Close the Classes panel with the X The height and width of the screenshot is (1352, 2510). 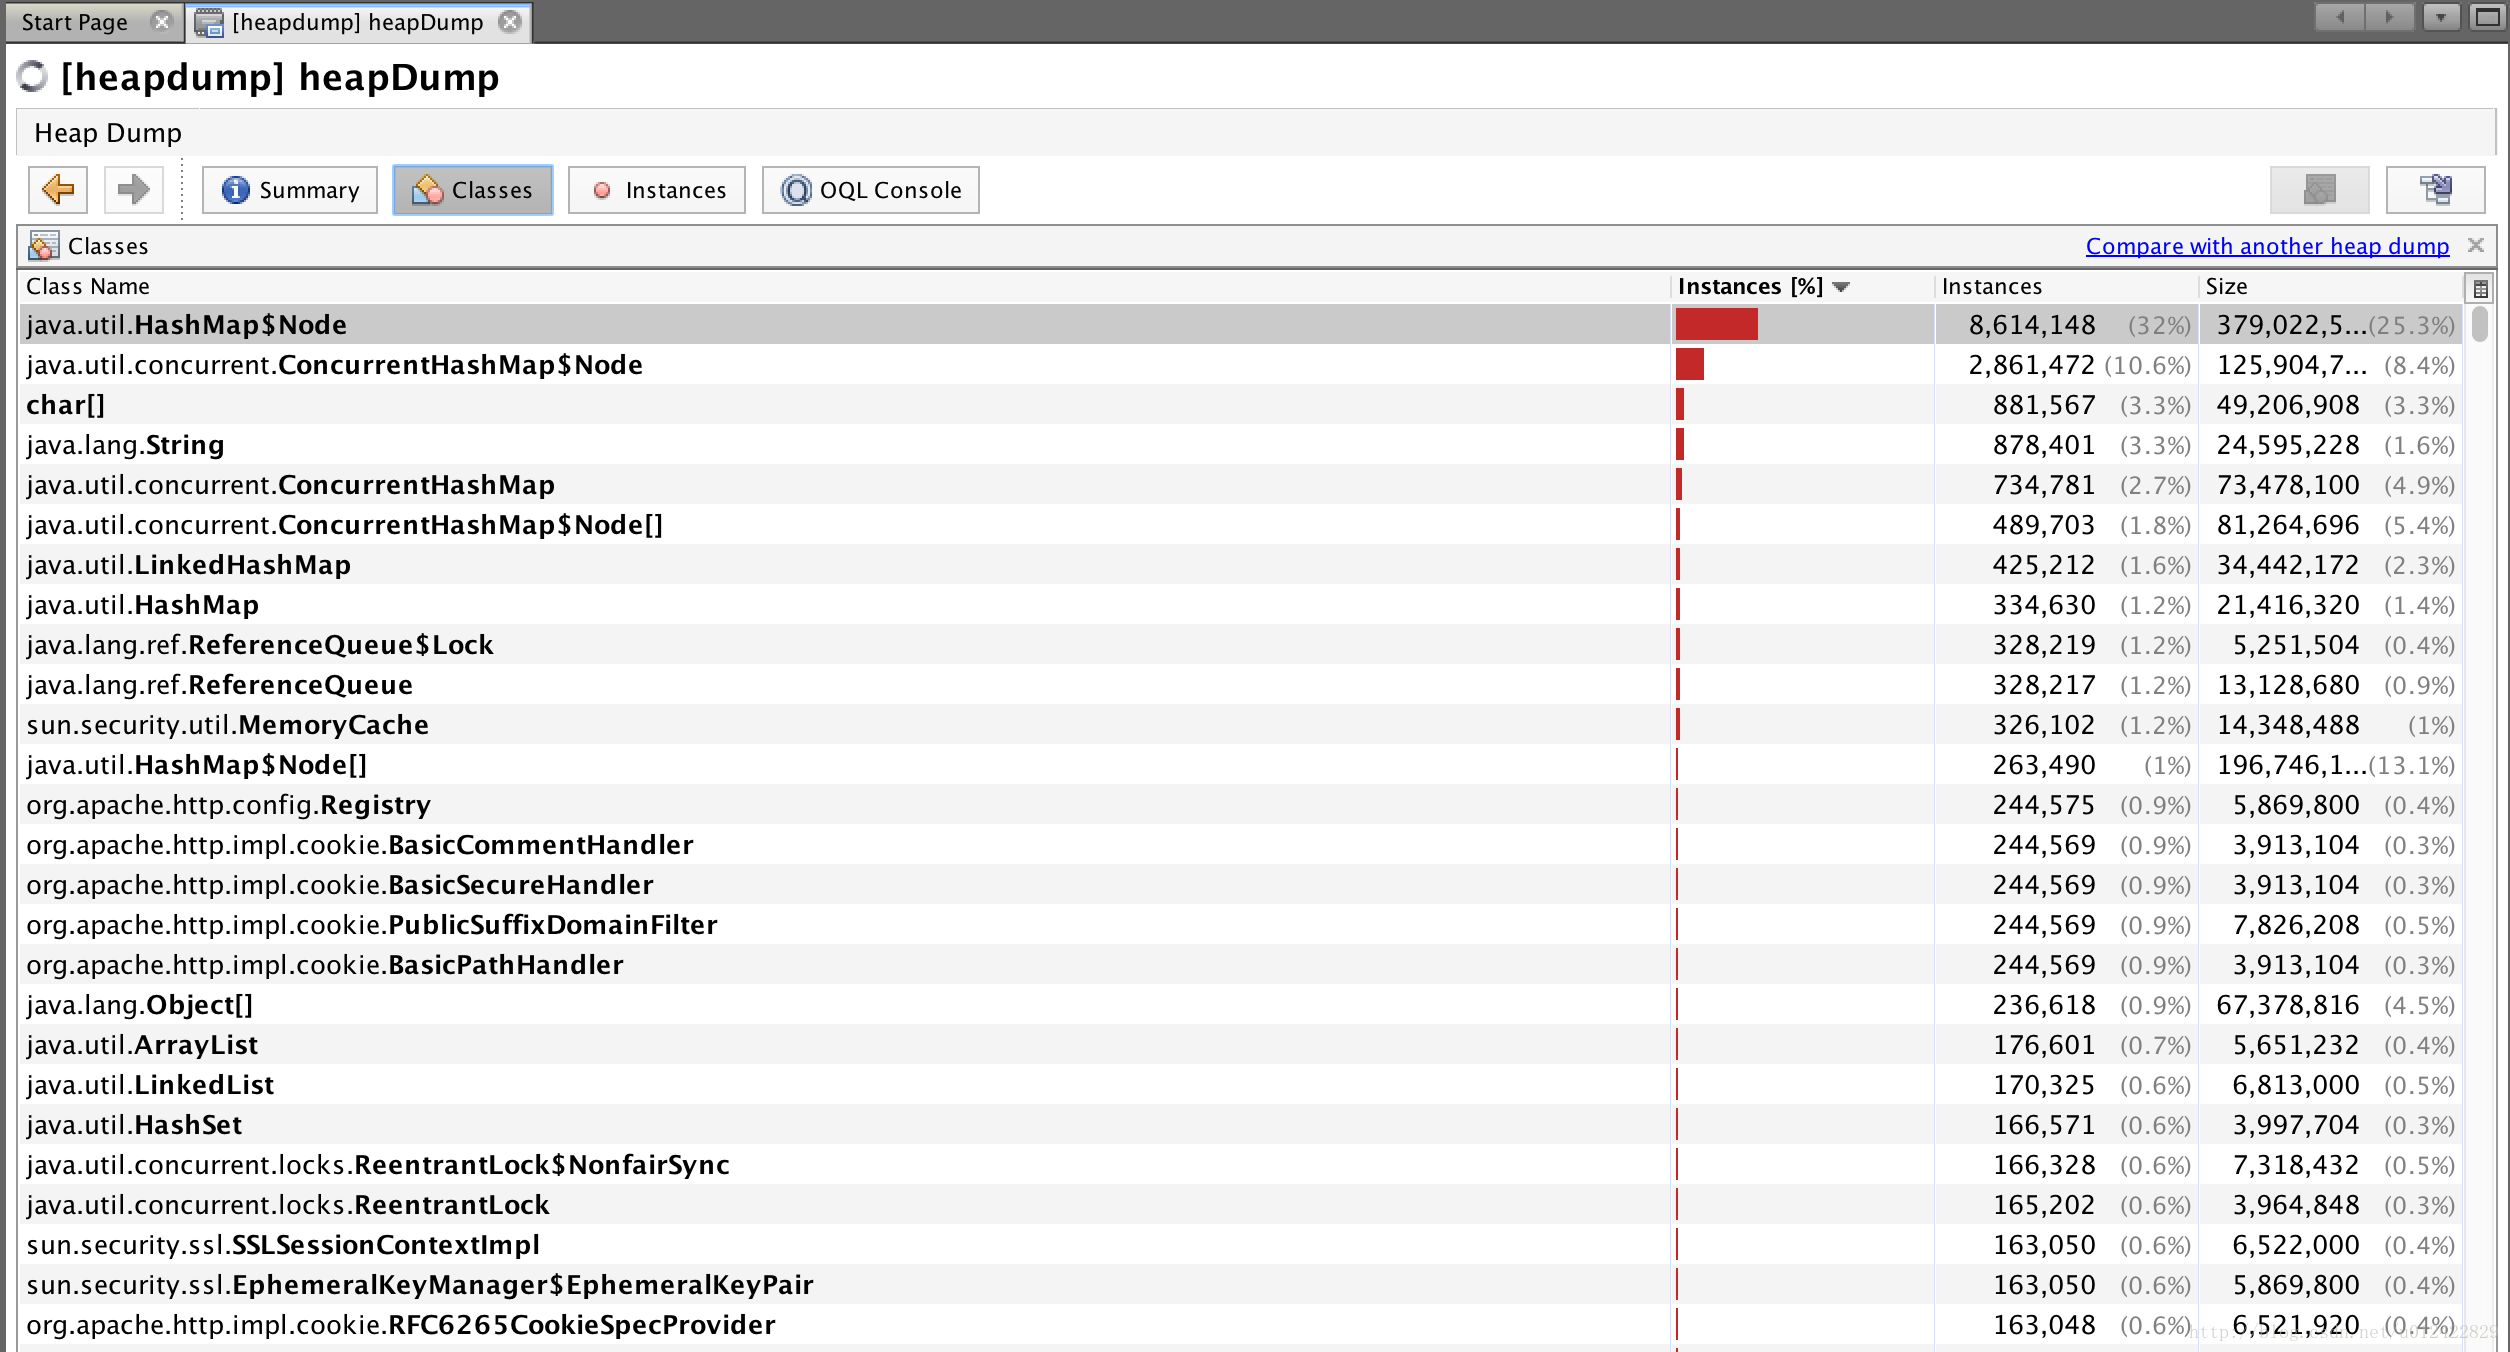[x=2476, y=245]
